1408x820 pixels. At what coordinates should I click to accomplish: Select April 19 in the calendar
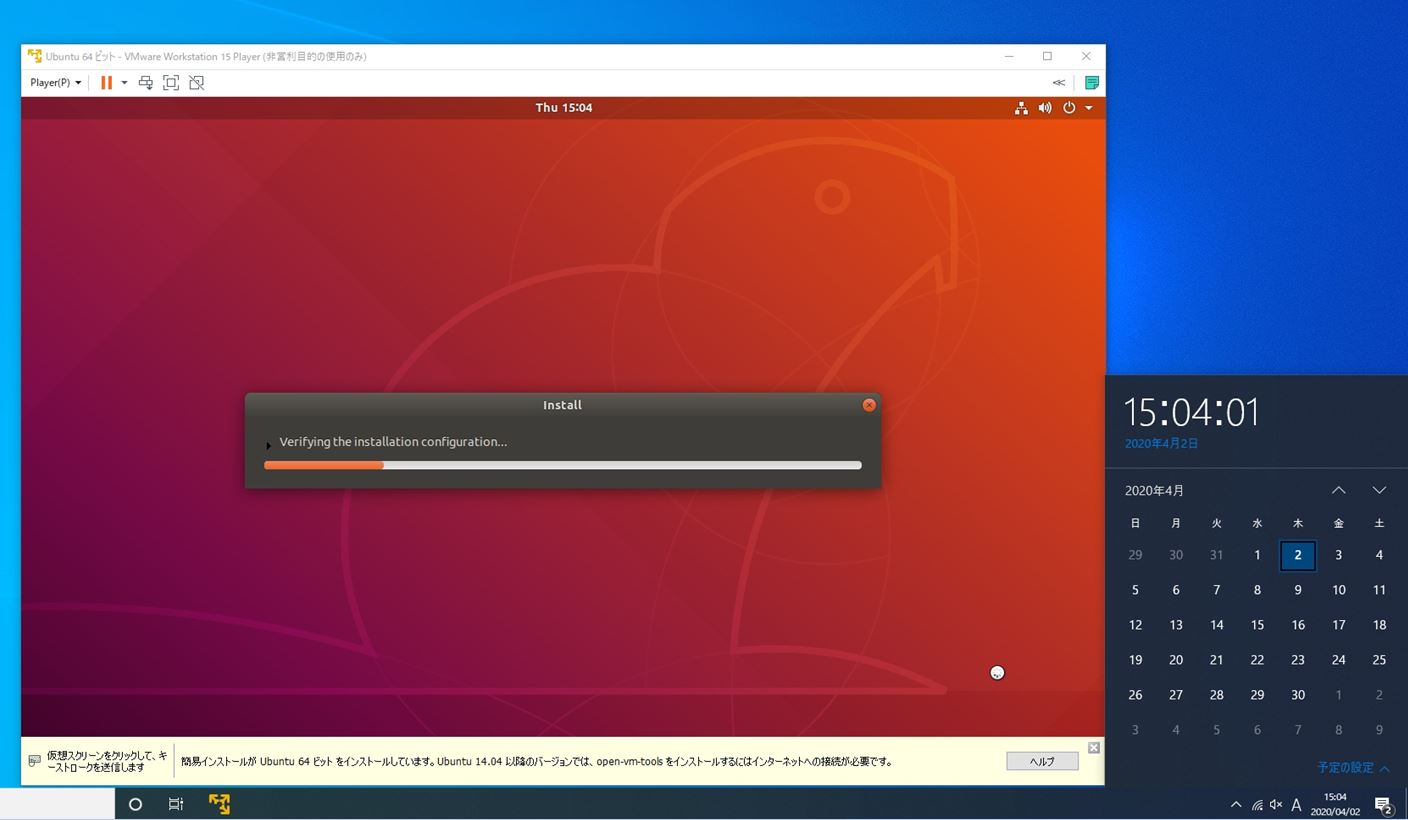click(1135, 660)
